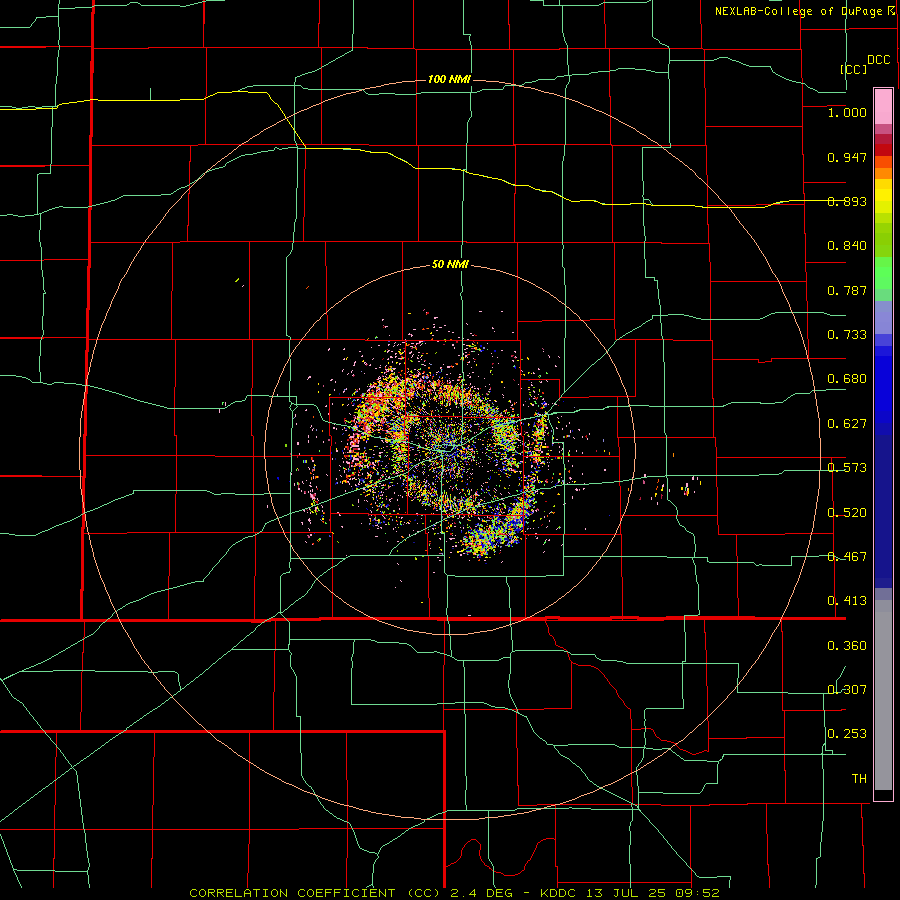Click the 0.733 scale value
Screen dimensions: 900x900
pyautogui.click(x=847, y=335)
